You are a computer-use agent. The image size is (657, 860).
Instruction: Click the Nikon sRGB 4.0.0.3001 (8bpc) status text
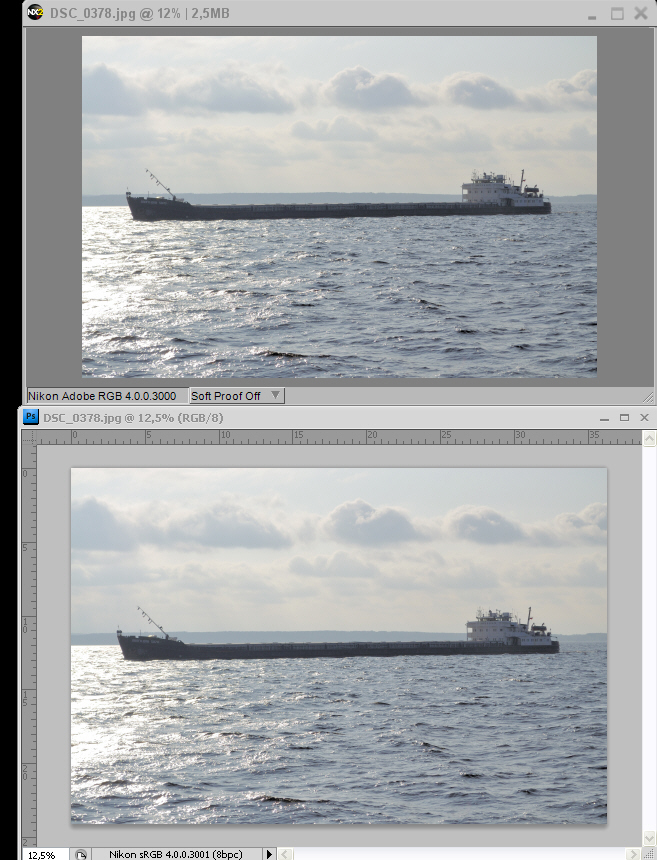click(175, 855)
